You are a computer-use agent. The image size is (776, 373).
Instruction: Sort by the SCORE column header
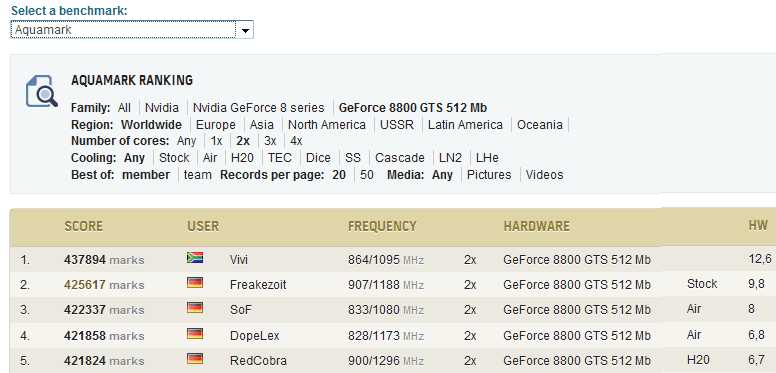pos(83,227)
